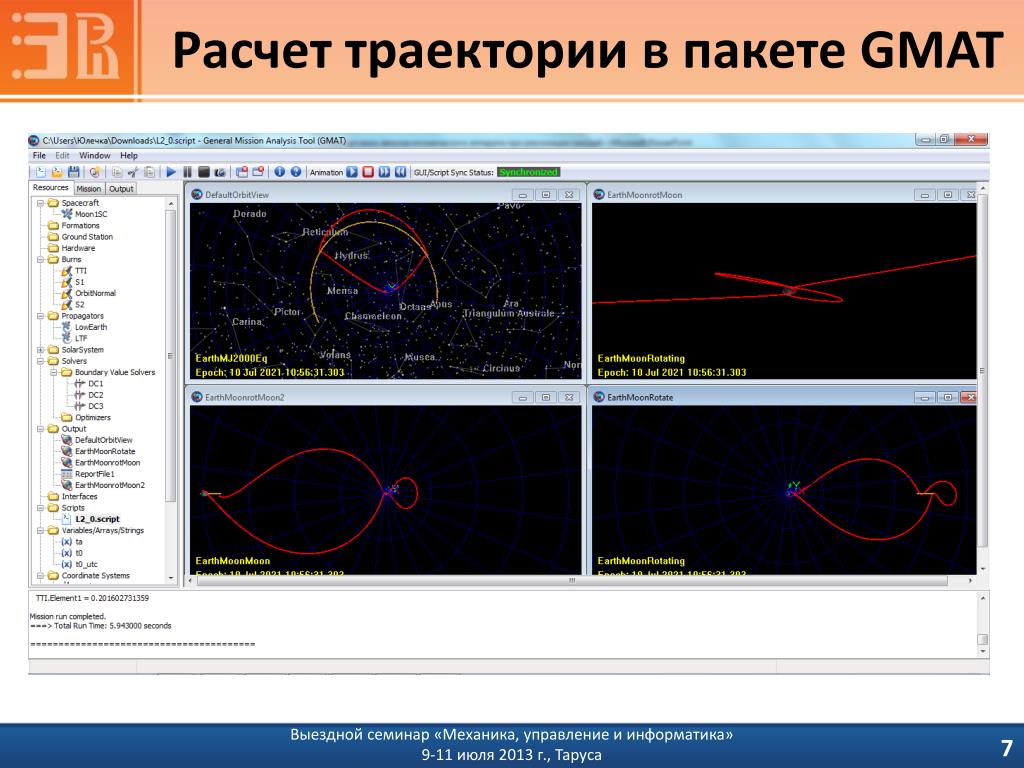Select EarthMoonRotate in the resource tree

(105, 451)
